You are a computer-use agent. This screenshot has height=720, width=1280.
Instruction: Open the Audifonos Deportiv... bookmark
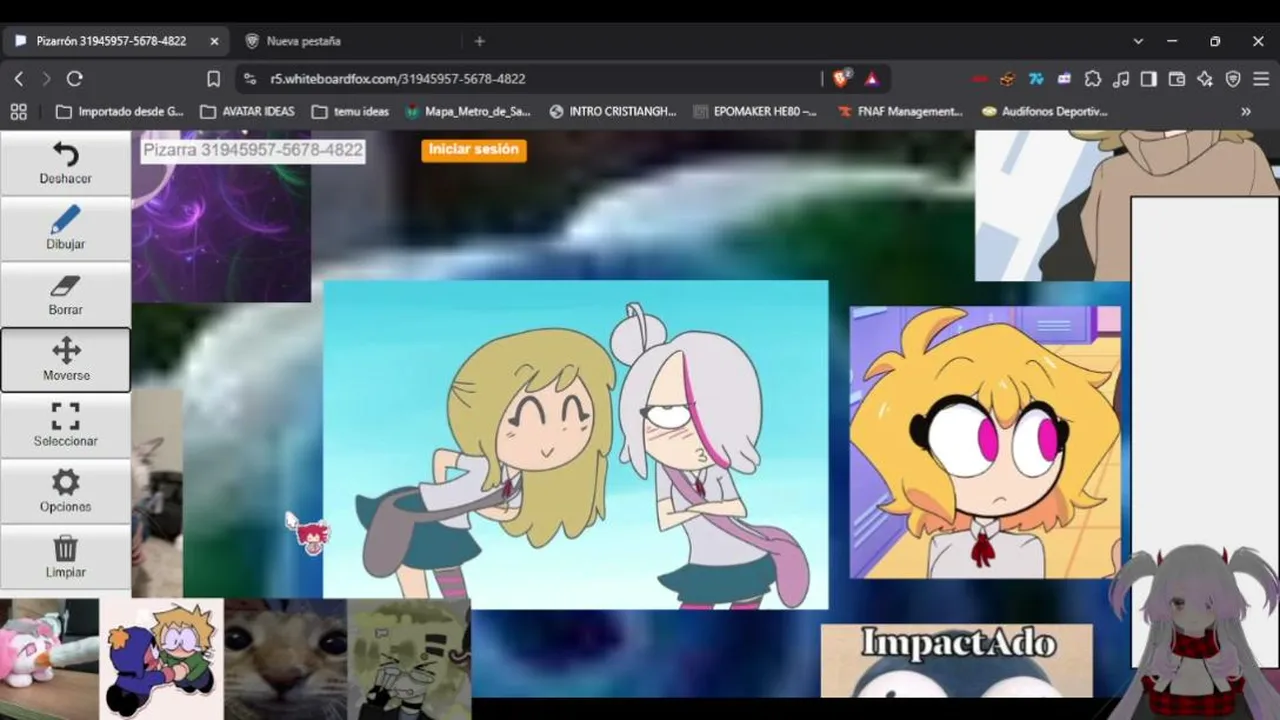click(x=1045, y=112)
